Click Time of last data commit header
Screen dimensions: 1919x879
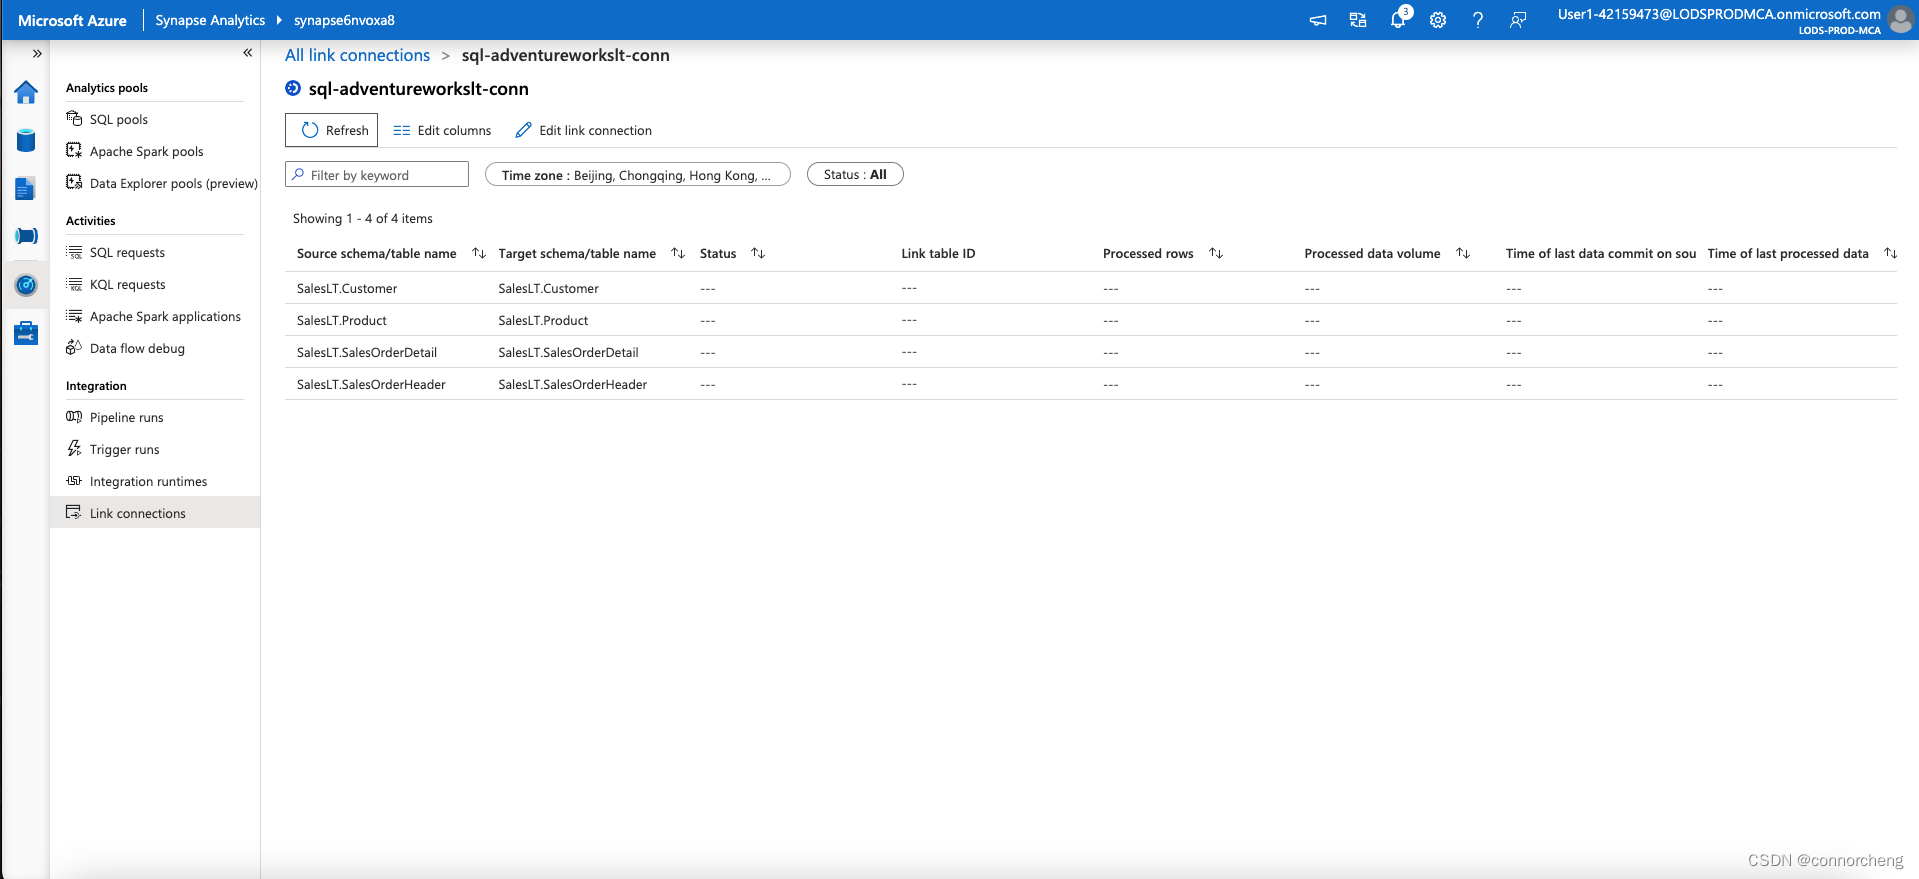pos(1601,253)
